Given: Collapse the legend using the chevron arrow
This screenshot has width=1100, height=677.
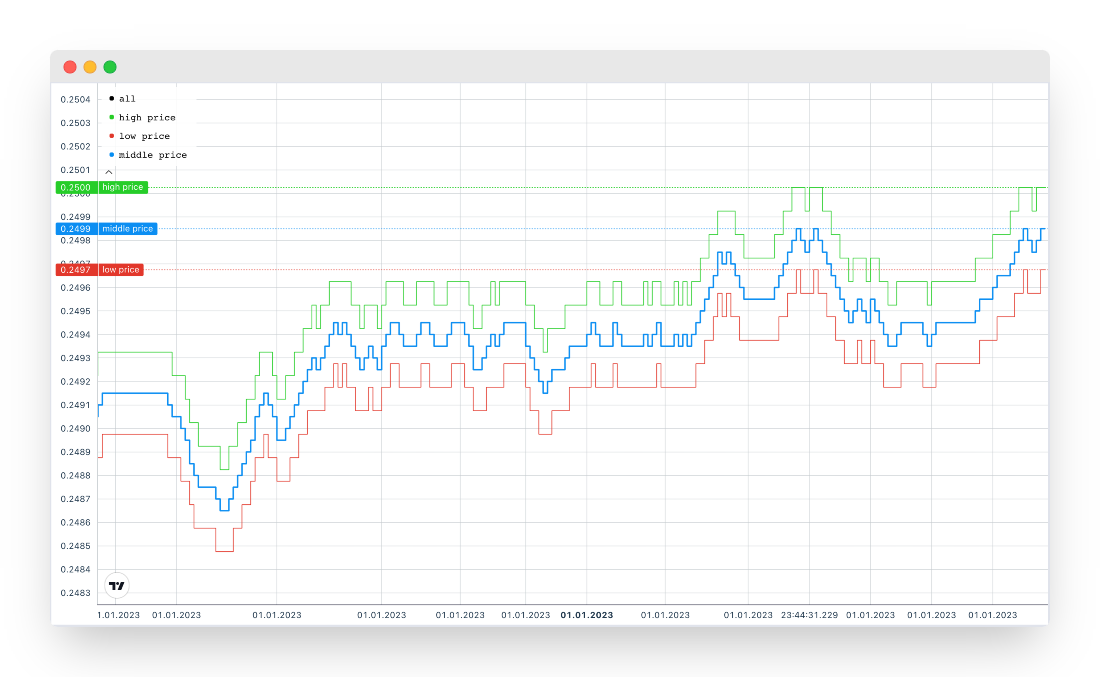Looking at the screenshot, I should pos(109,172).
